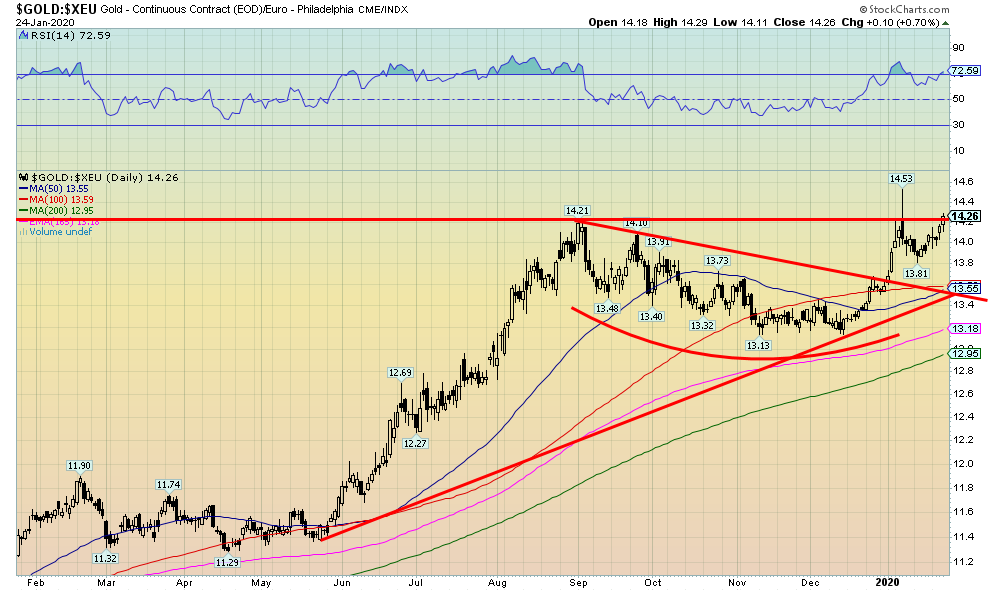Click the RSI 72.59 value tag on right
This screenshot has width=990, height=591.
[963, 71]
